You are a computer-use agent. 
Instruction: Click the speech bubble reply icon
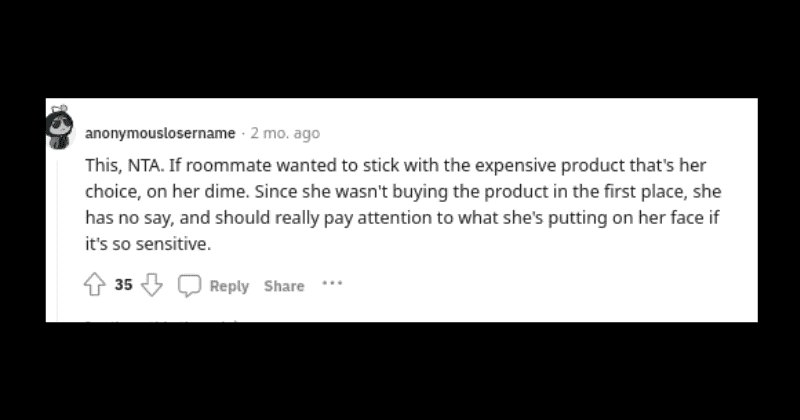click(189, 286)
